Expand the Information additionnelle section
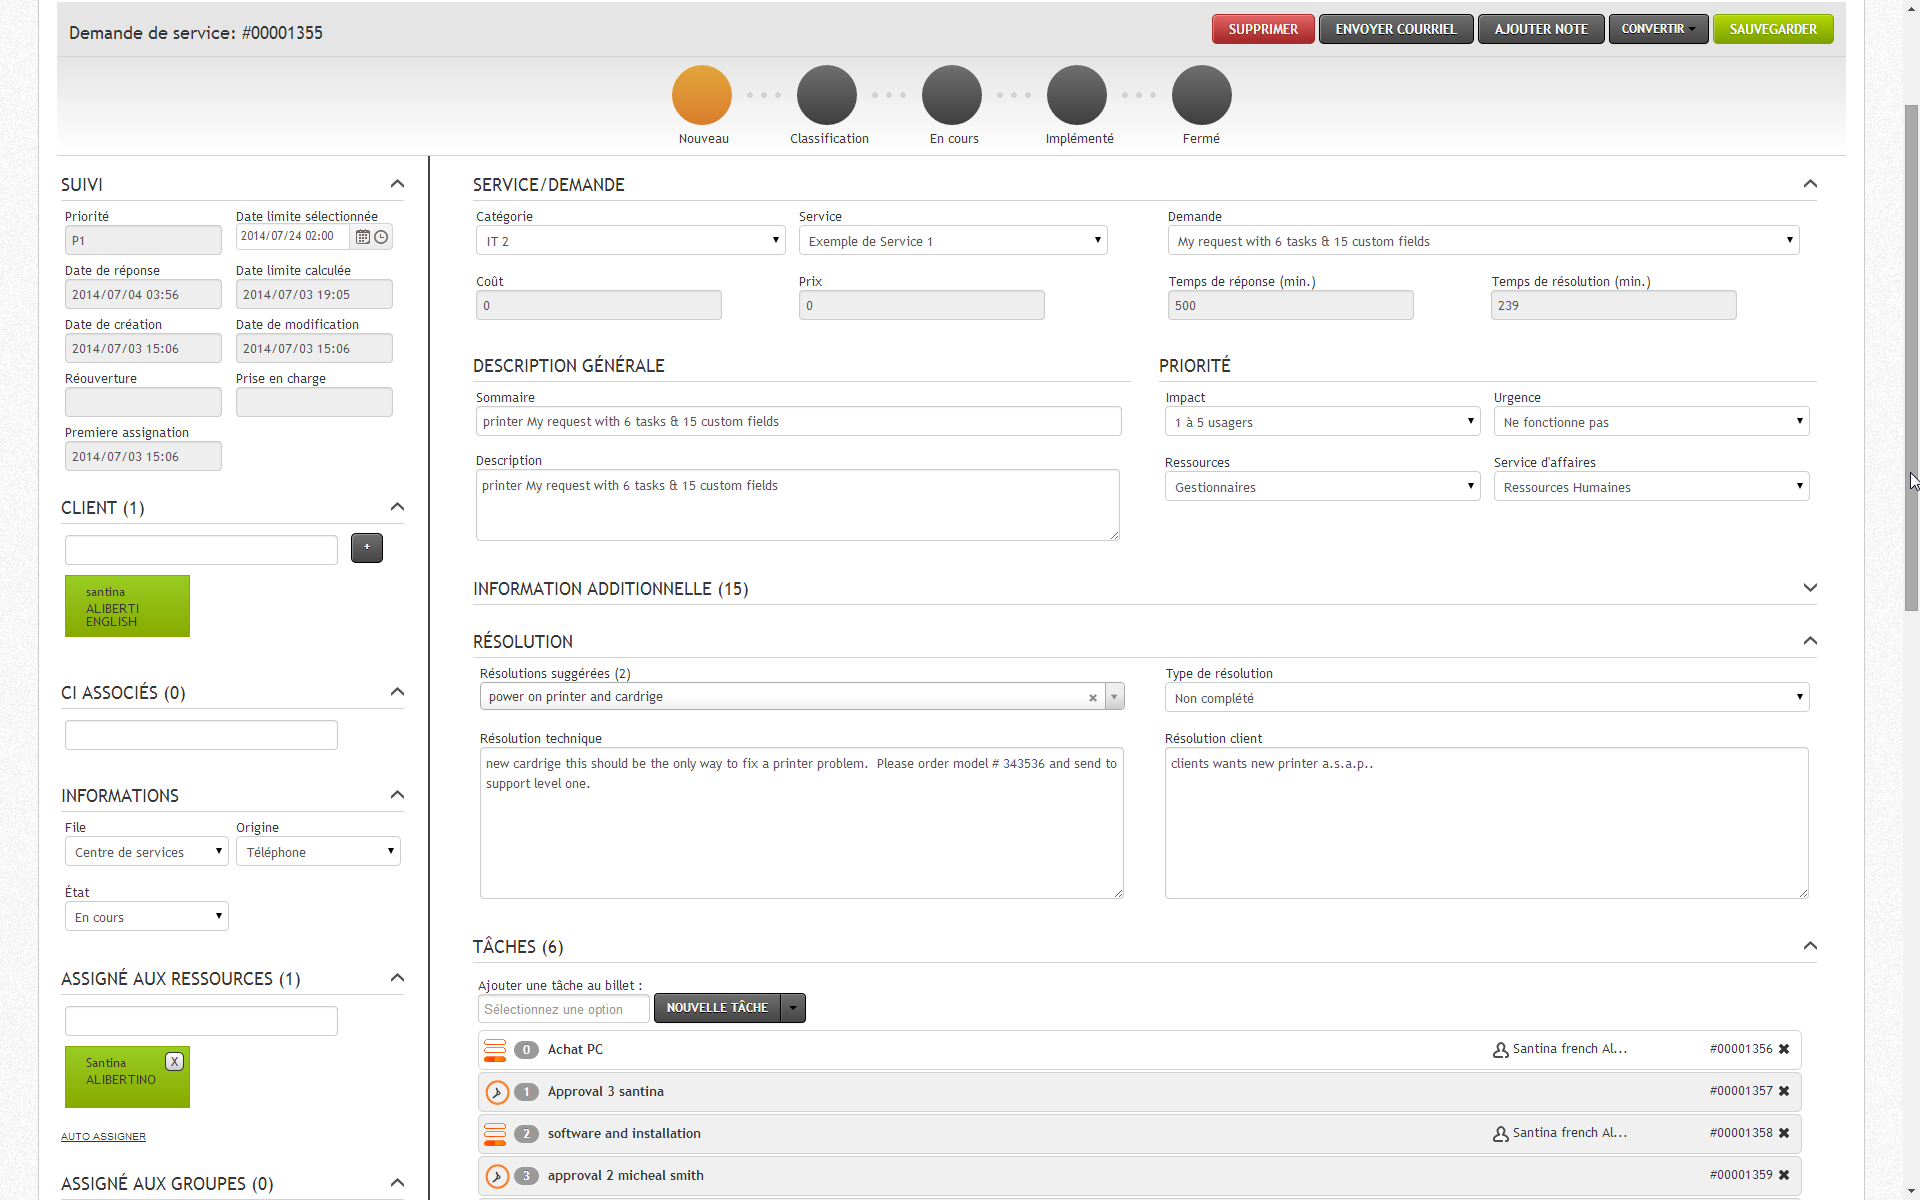 (x=1809, y=588)
